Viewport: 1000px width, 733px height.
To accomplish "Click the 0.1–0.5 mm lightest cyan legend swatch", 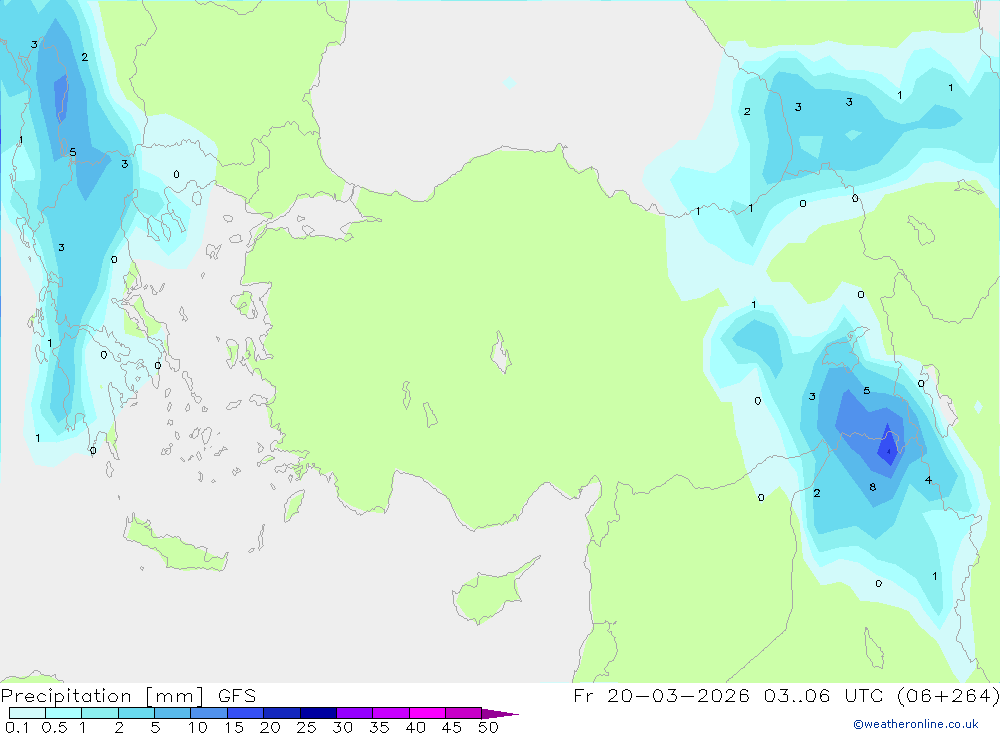I will coord(27,713).
